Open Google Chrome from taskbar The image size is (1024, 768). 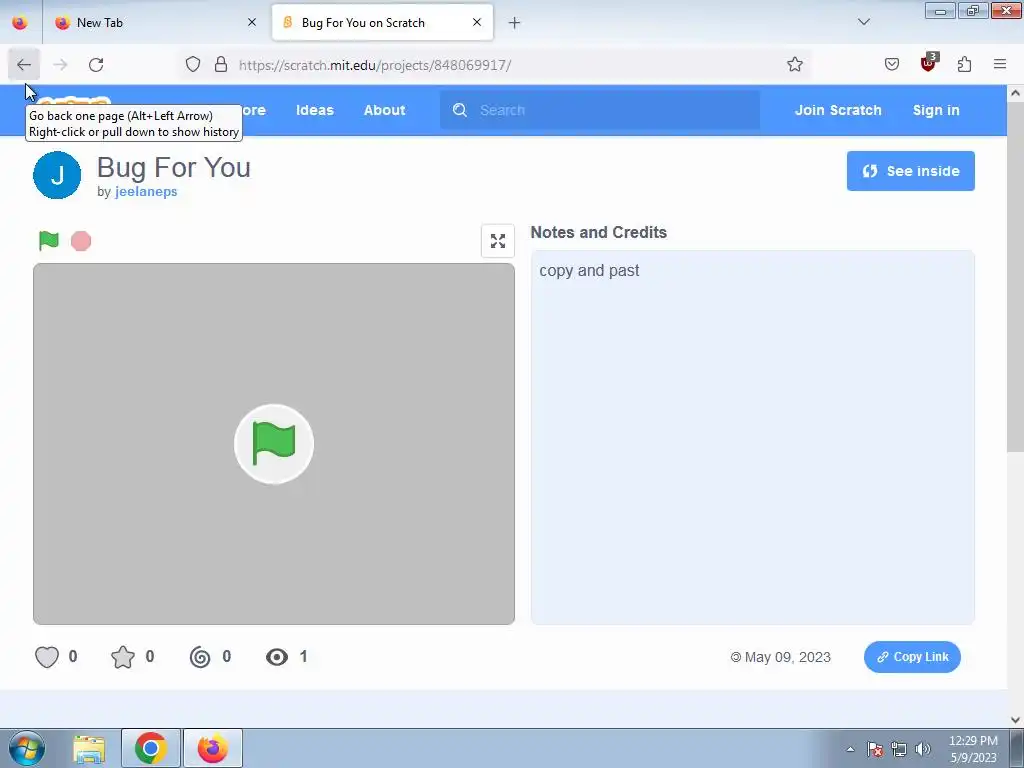tap(151, 749)
